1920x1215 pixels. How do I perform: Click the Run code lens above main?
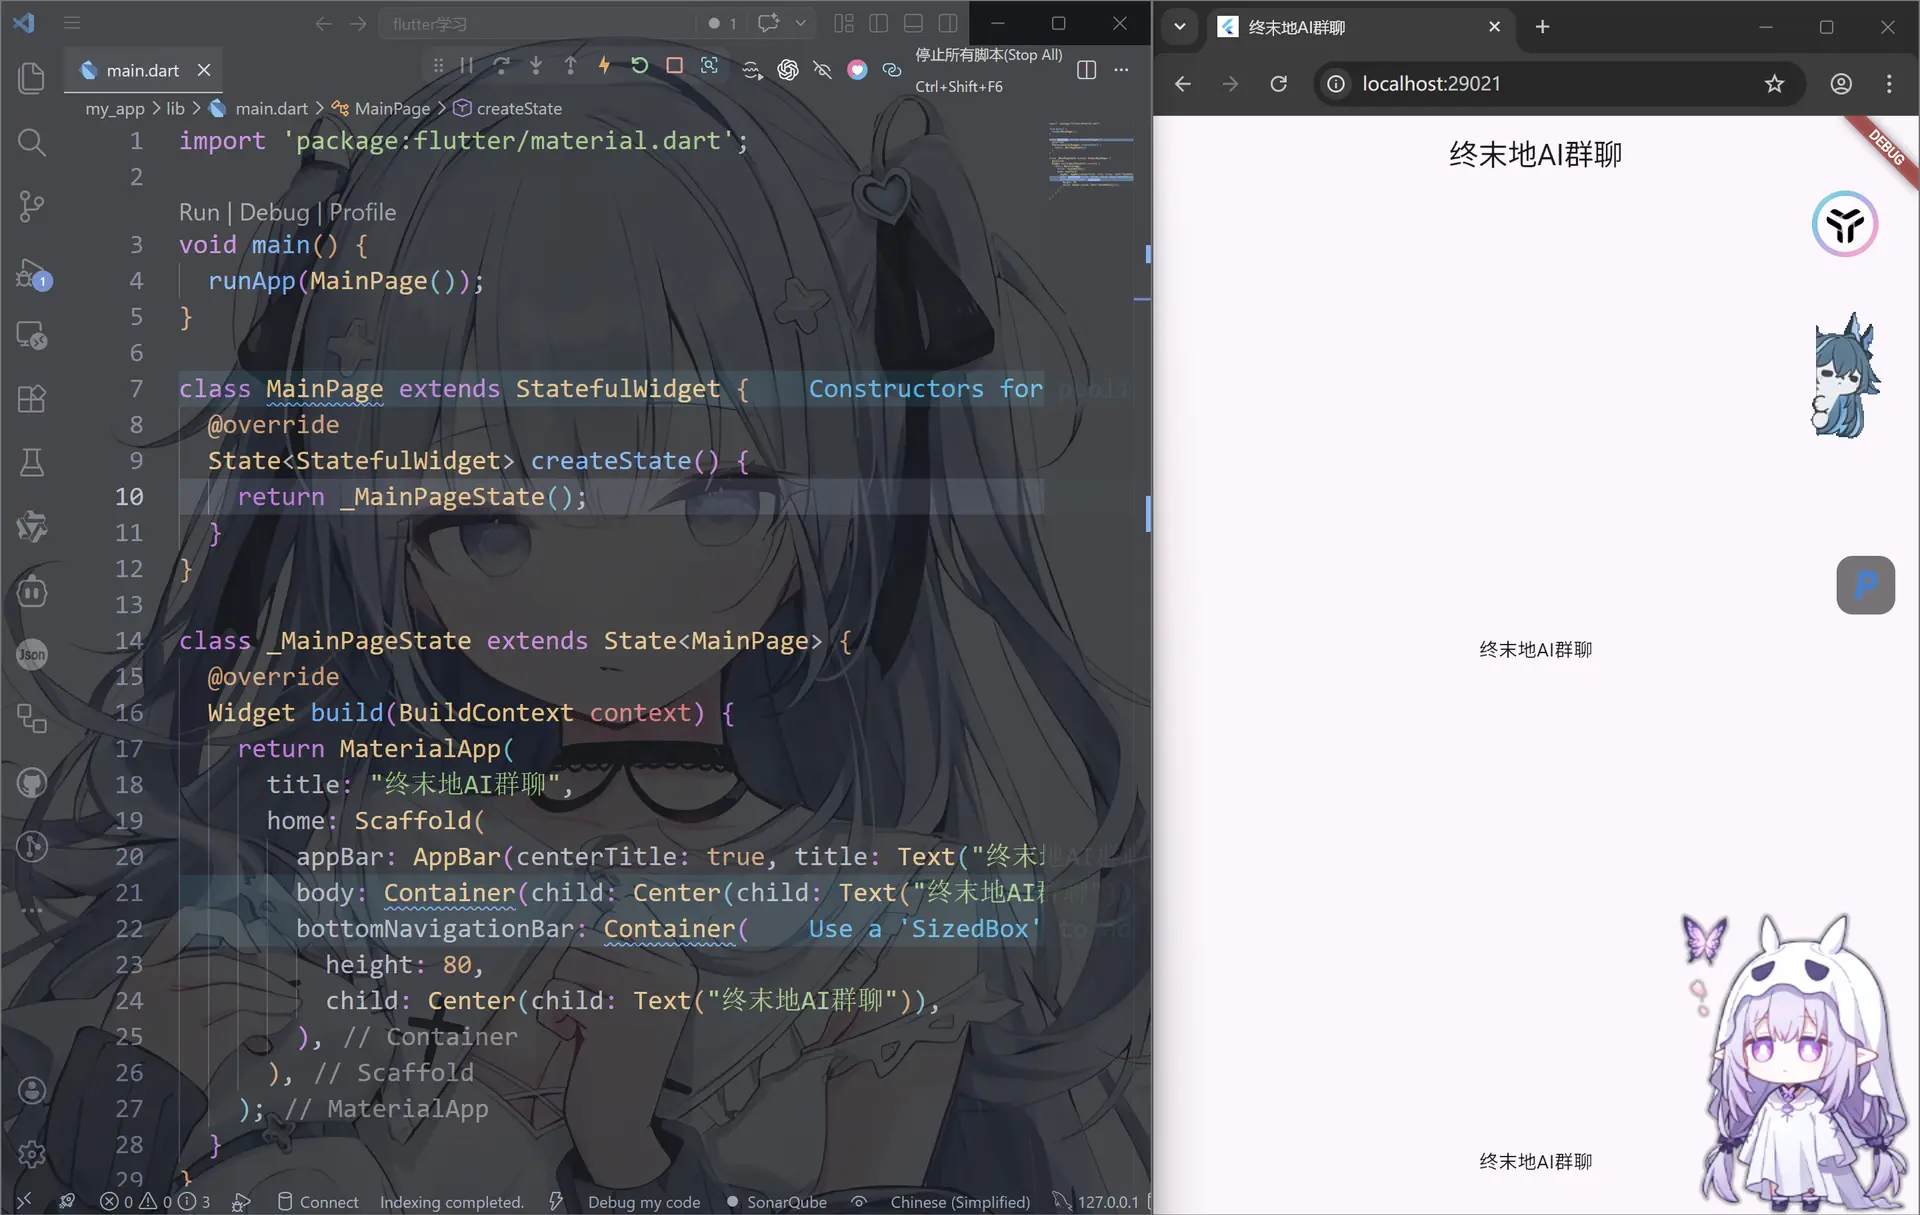pyautogui.click(x=199, y=212)
